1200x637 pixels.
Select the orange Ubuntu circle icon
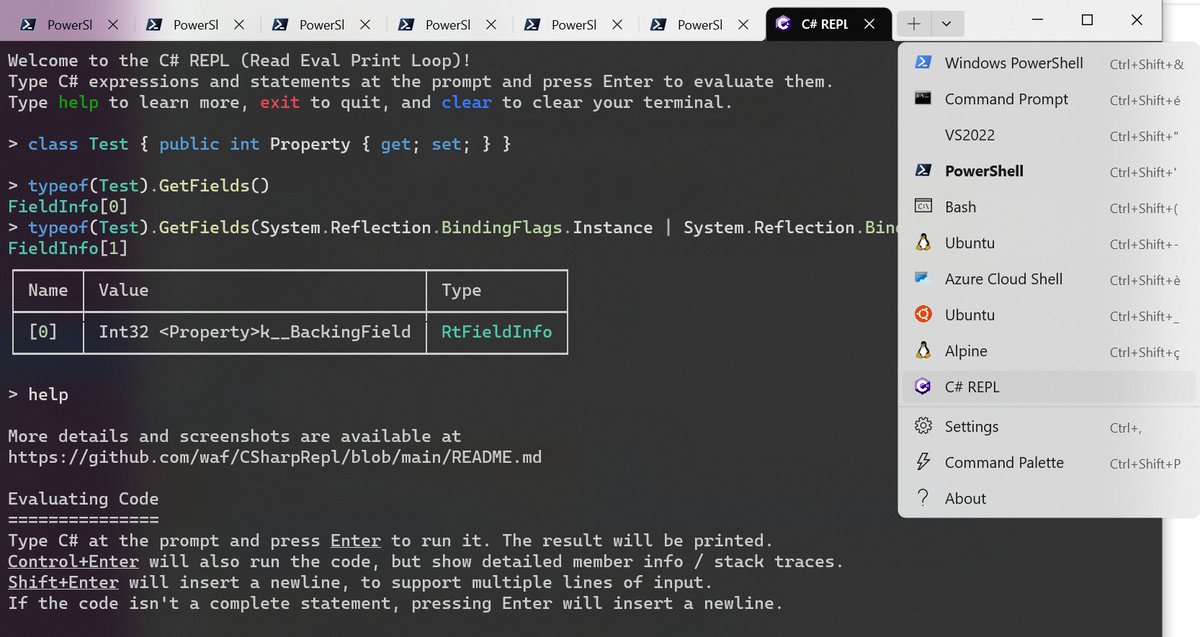pyautogui.click(x=921, y=315)
